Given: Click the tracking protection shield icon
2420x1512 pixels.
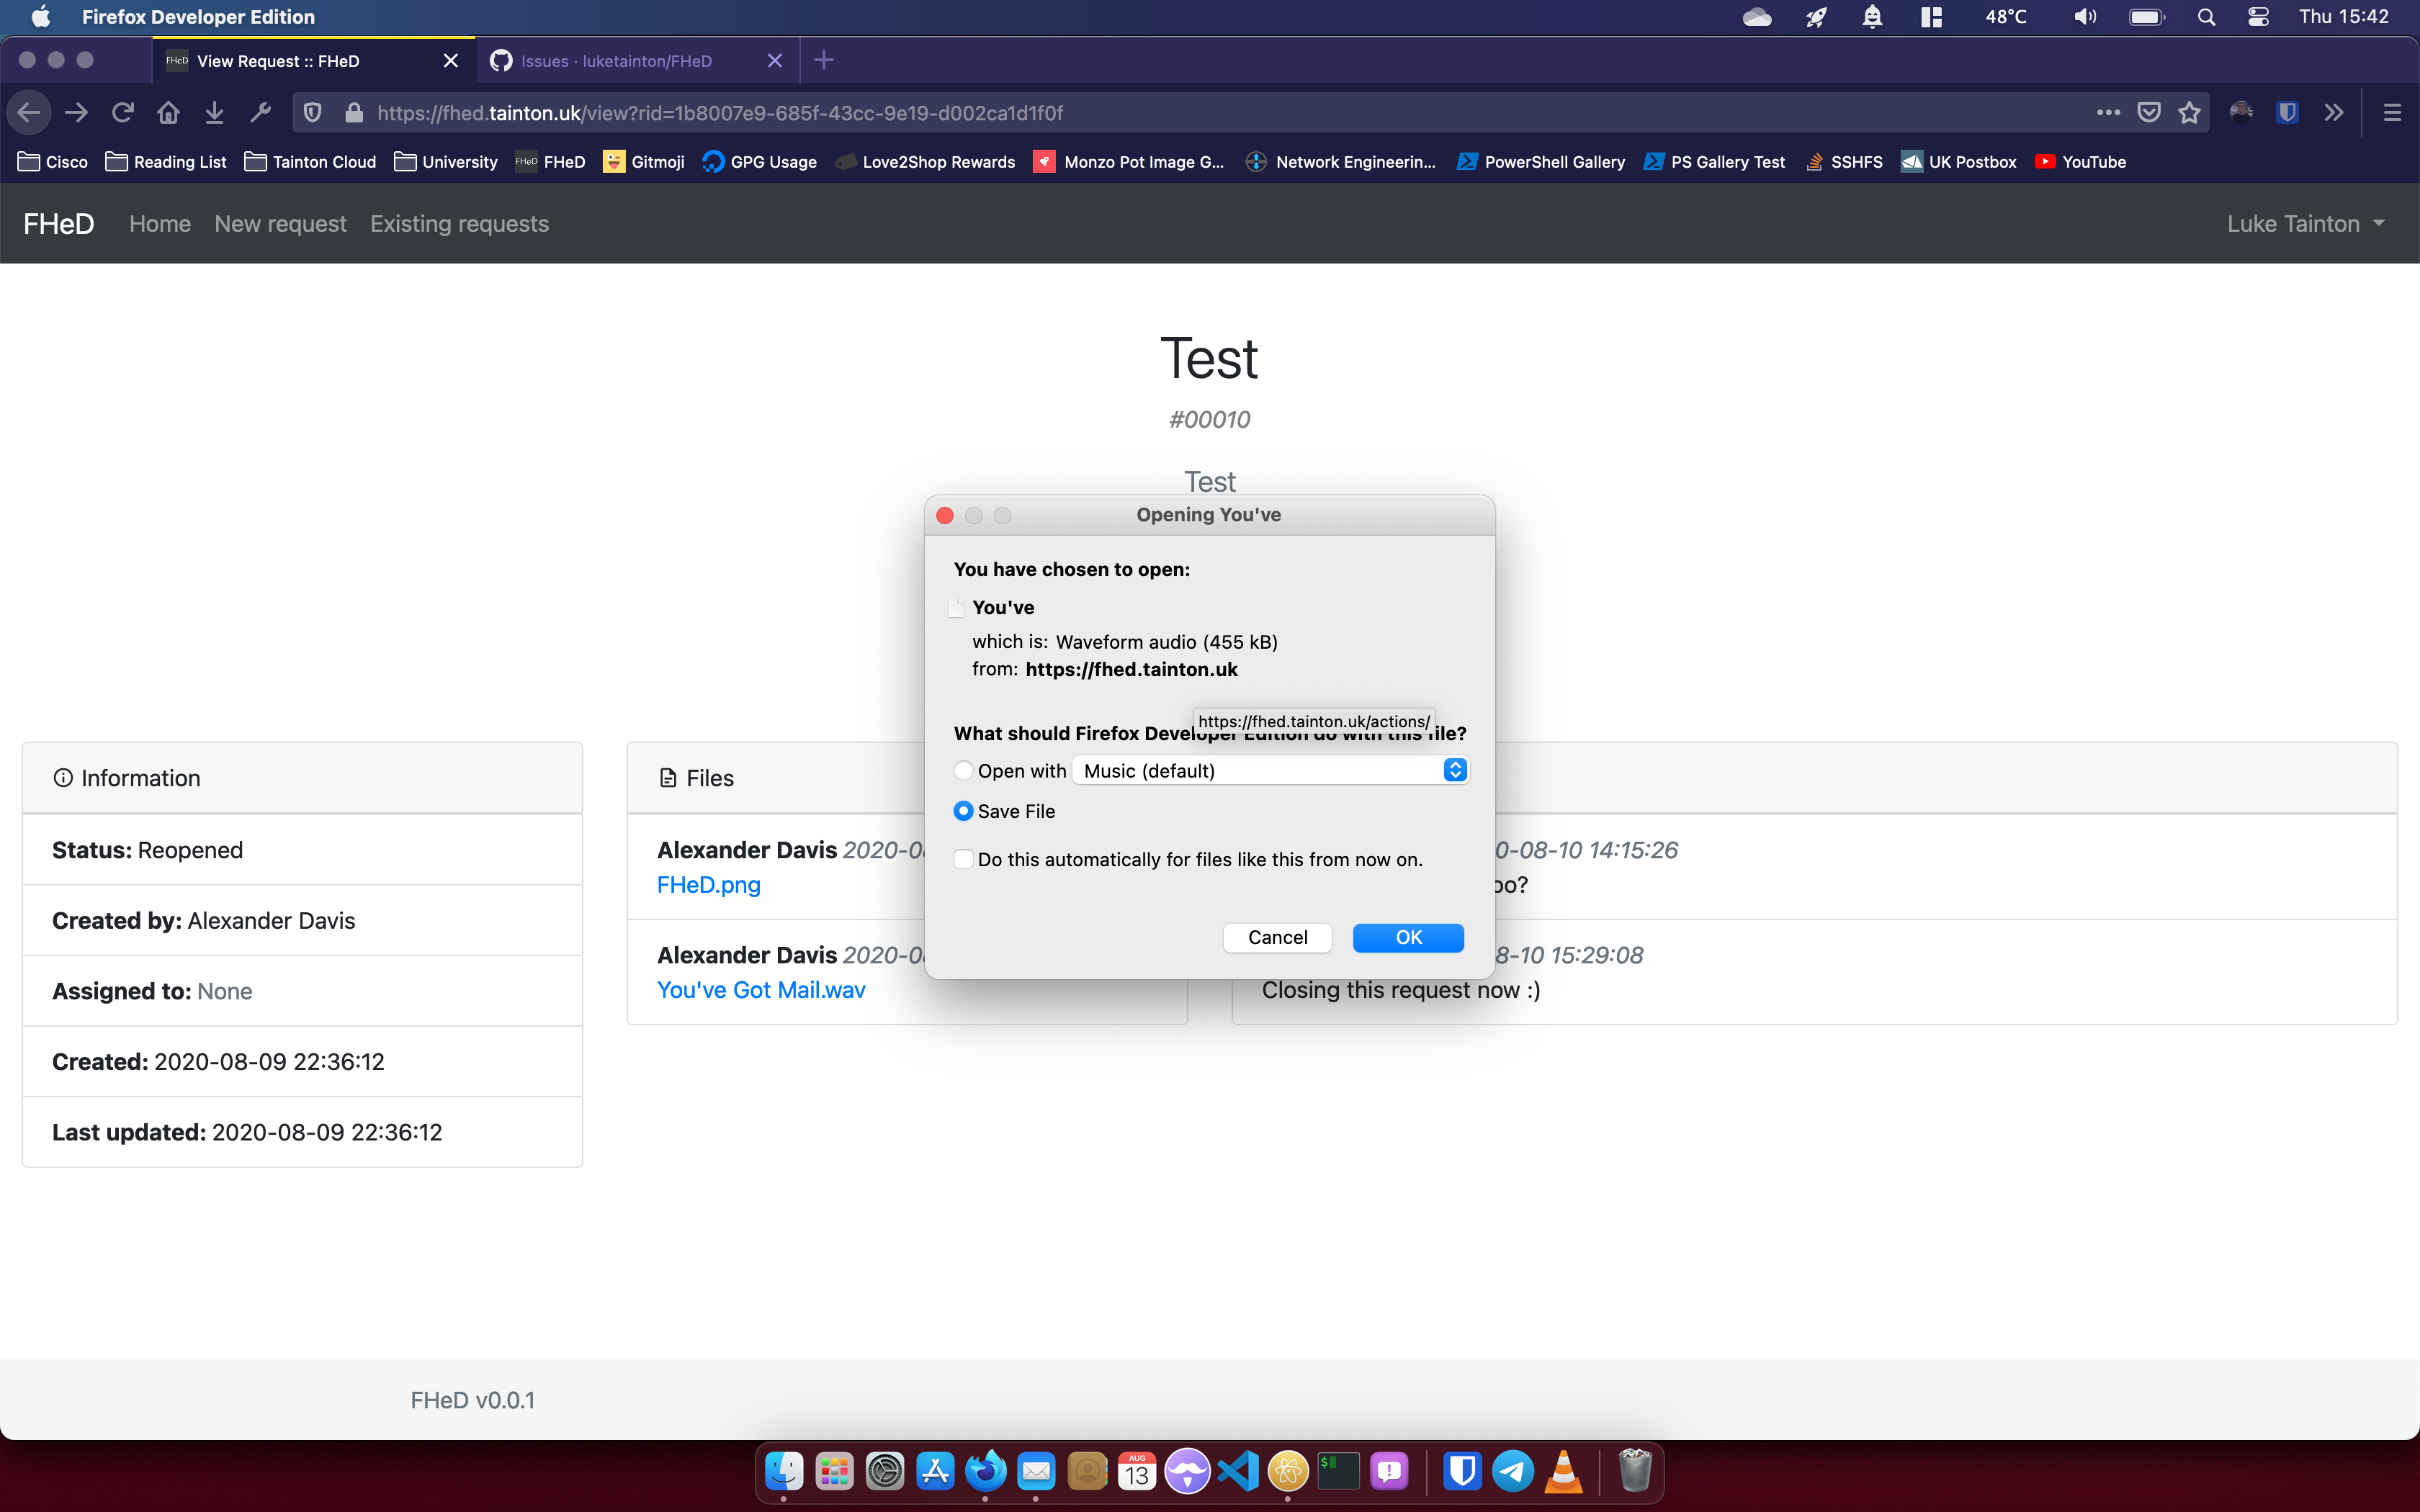Looking at the screenshot, I should tap(312, 113).
